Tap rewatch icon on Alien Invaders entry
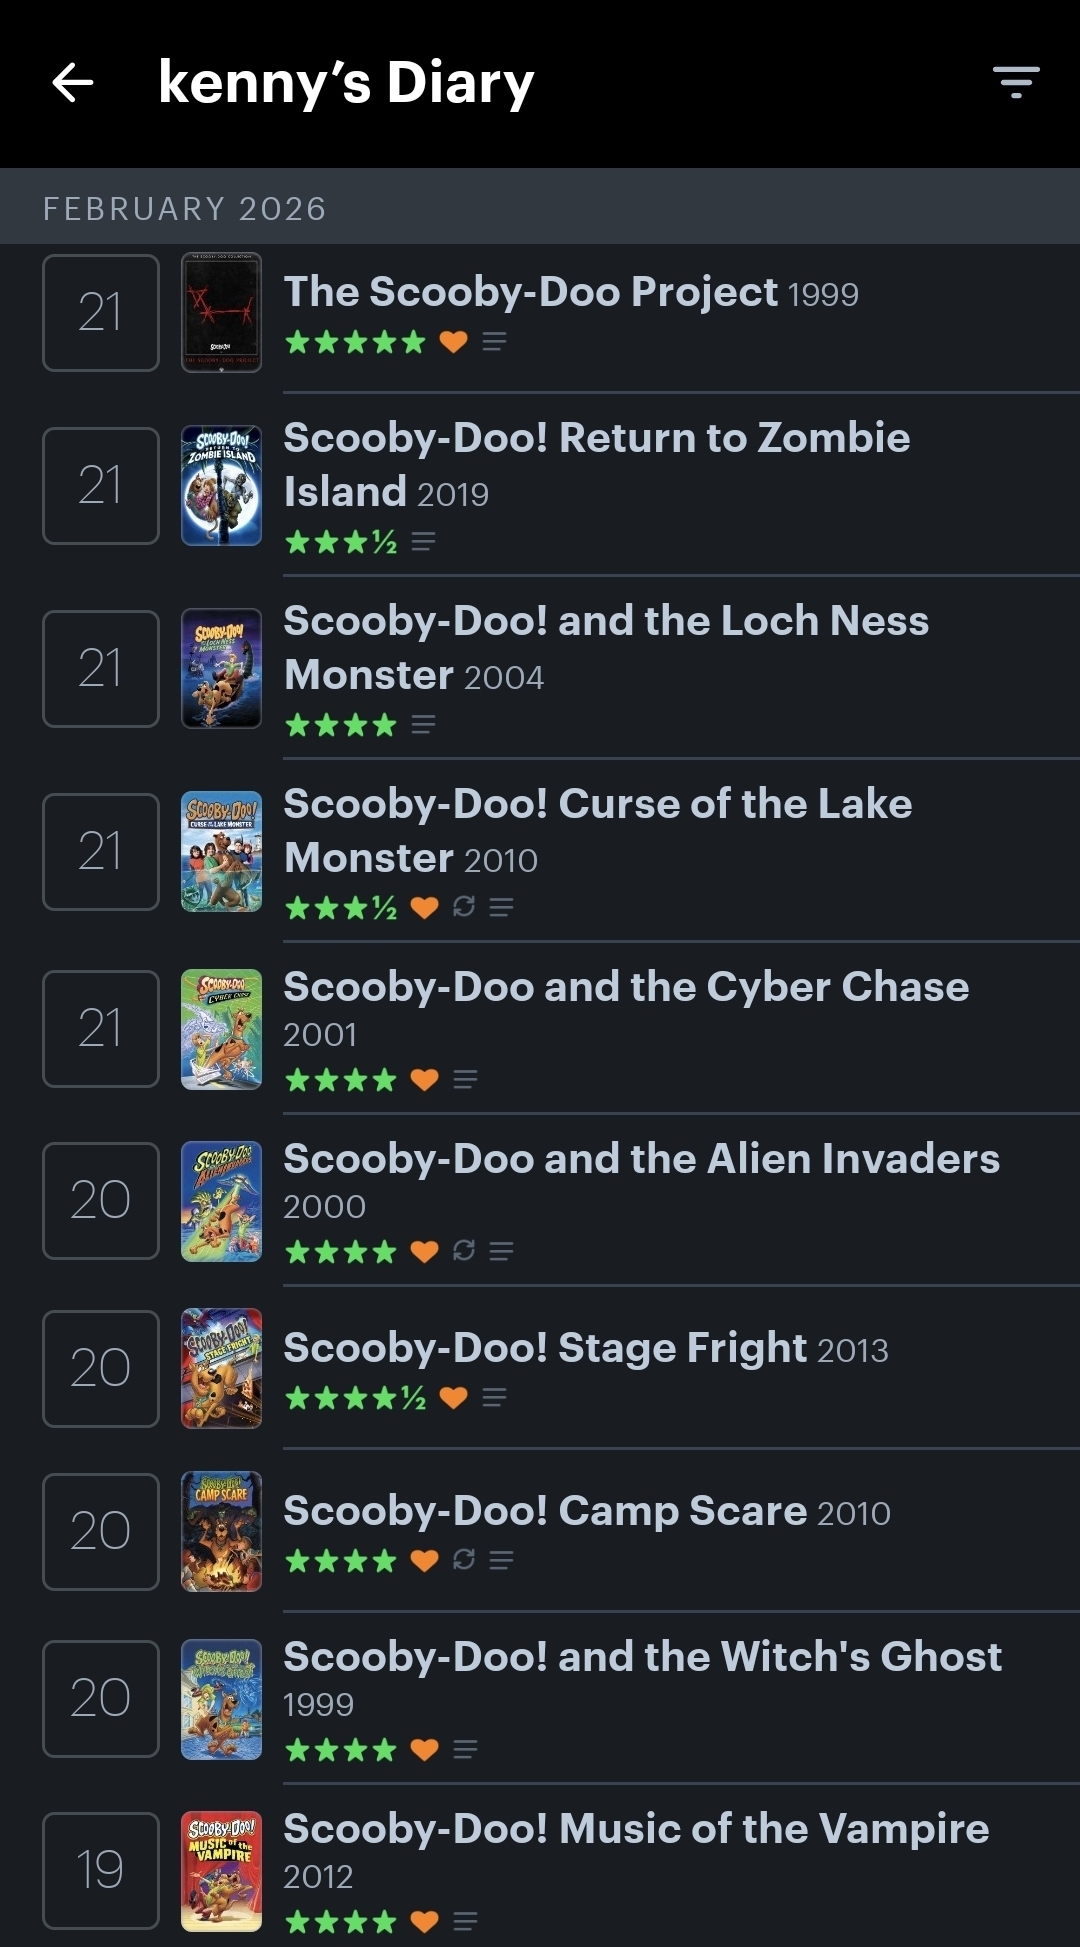This screenshot has width=1080, height=1947. pyautogui.click(x=463, y=1251)
